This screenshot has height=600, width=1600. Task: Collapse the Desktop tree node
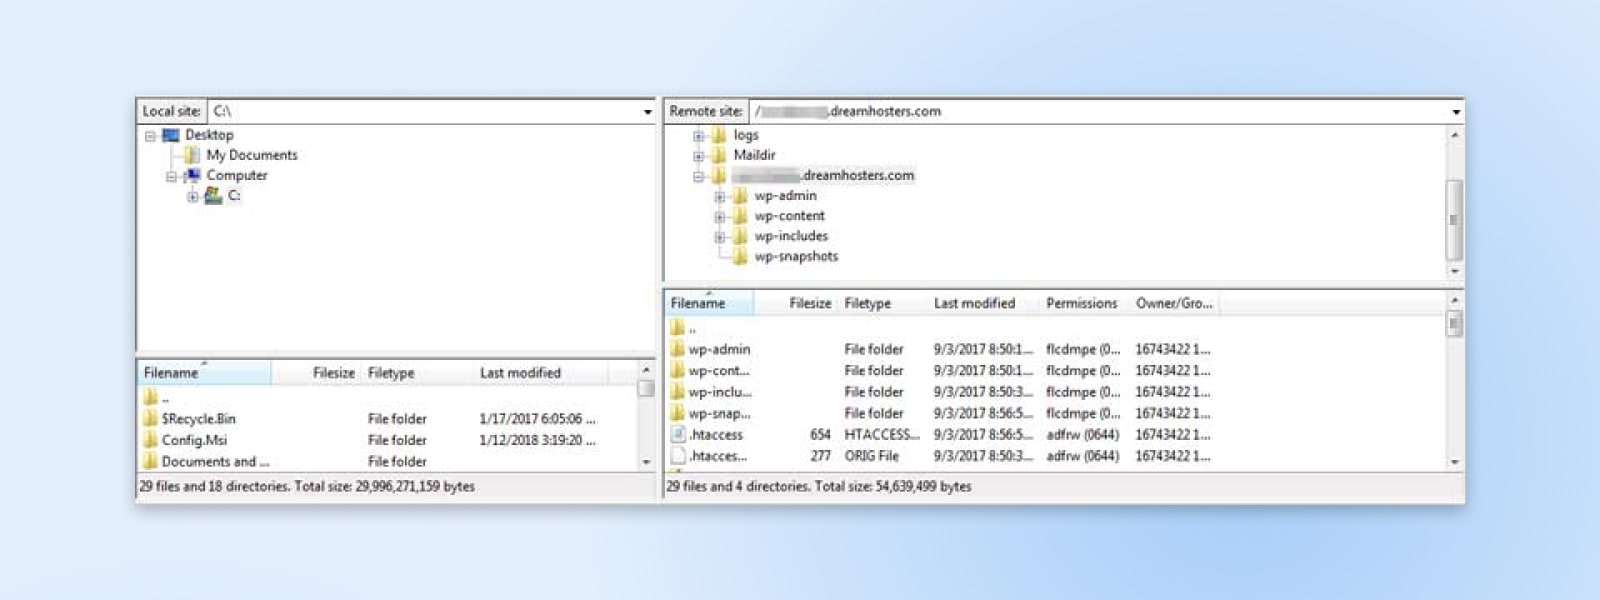click(150, 135)
